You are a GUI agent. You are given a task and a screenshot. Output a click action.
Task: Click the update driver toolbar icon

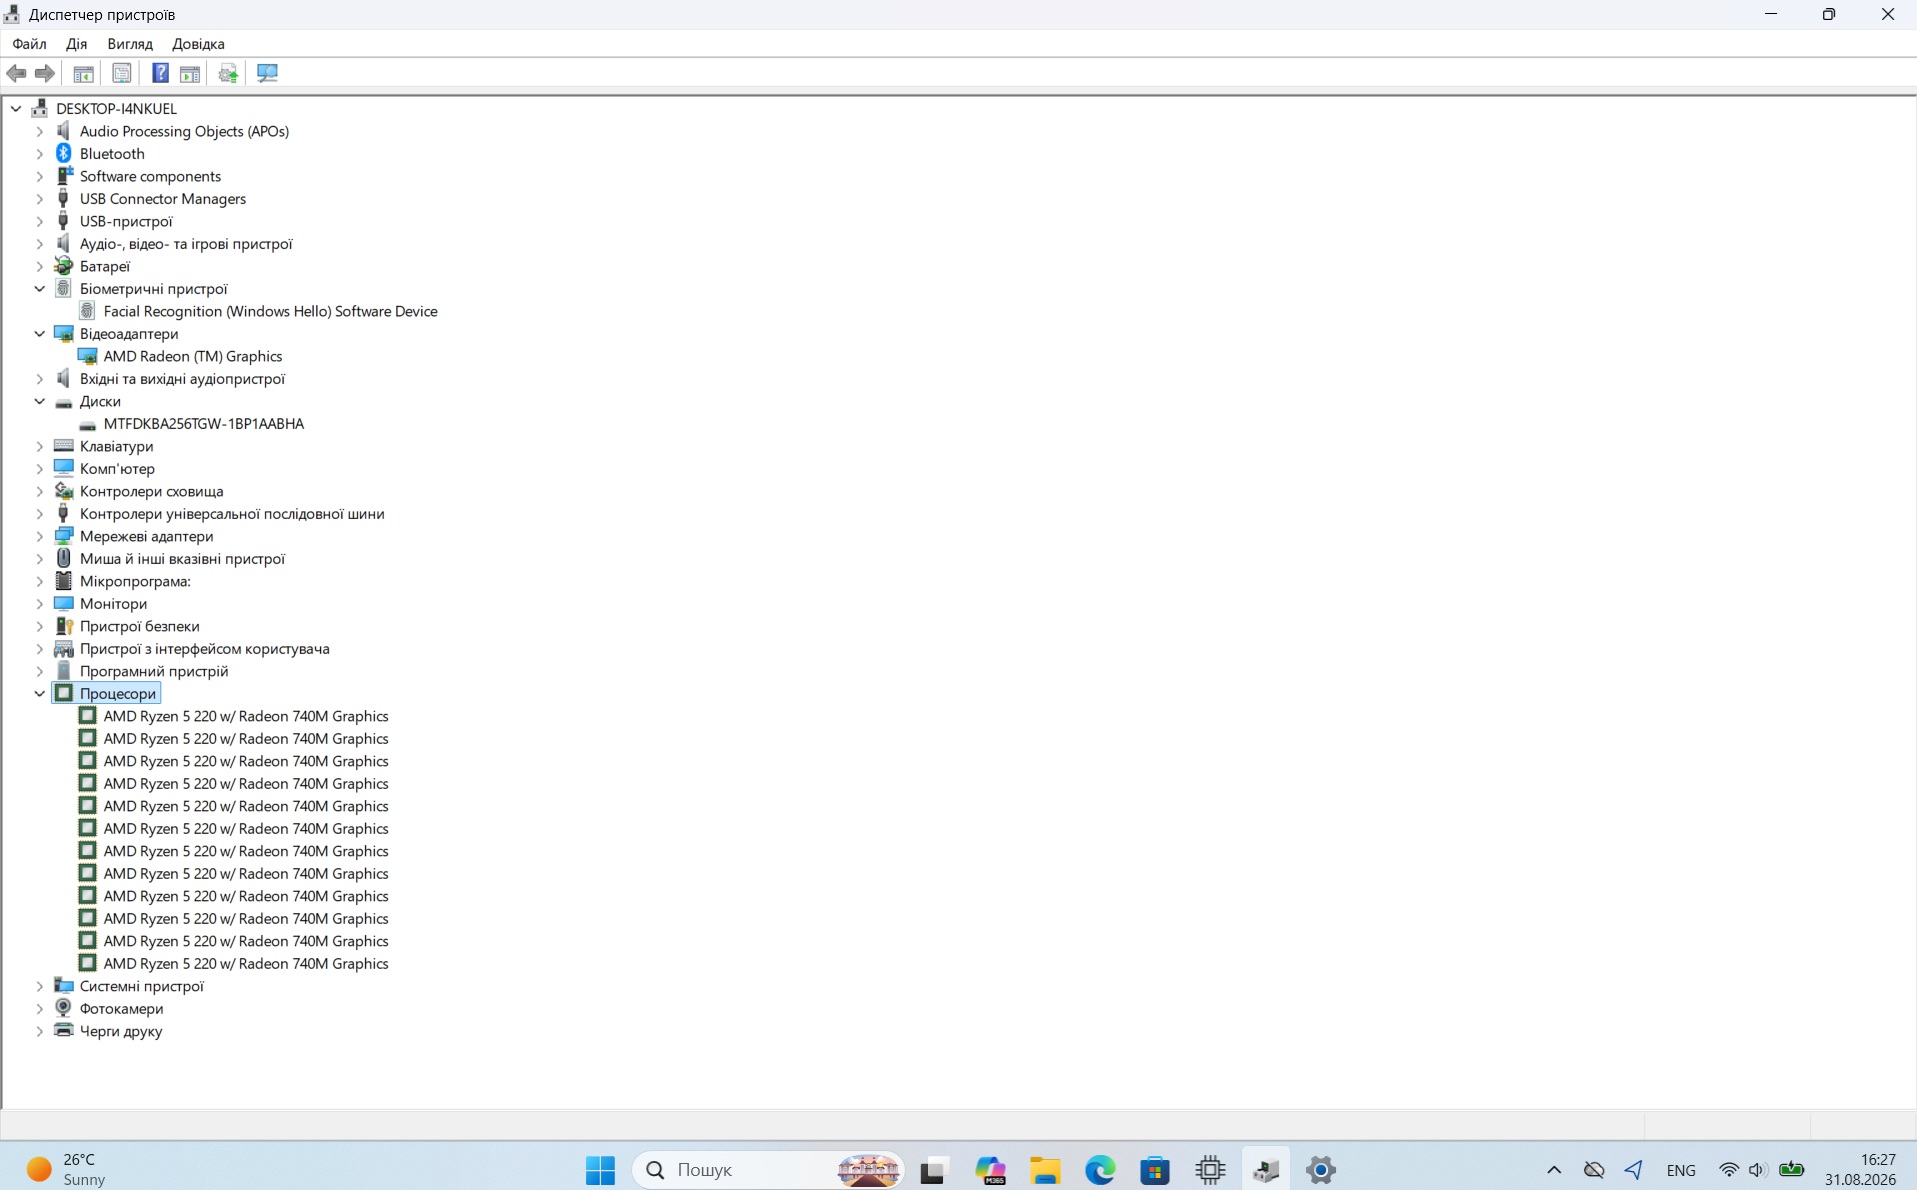[228, 73]
